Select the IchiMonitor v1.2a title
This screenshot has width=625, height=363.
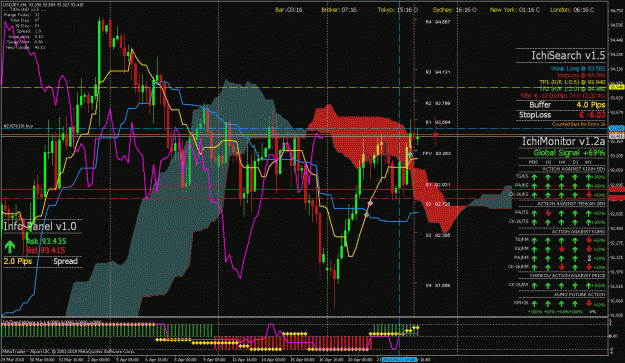point(563,141)
